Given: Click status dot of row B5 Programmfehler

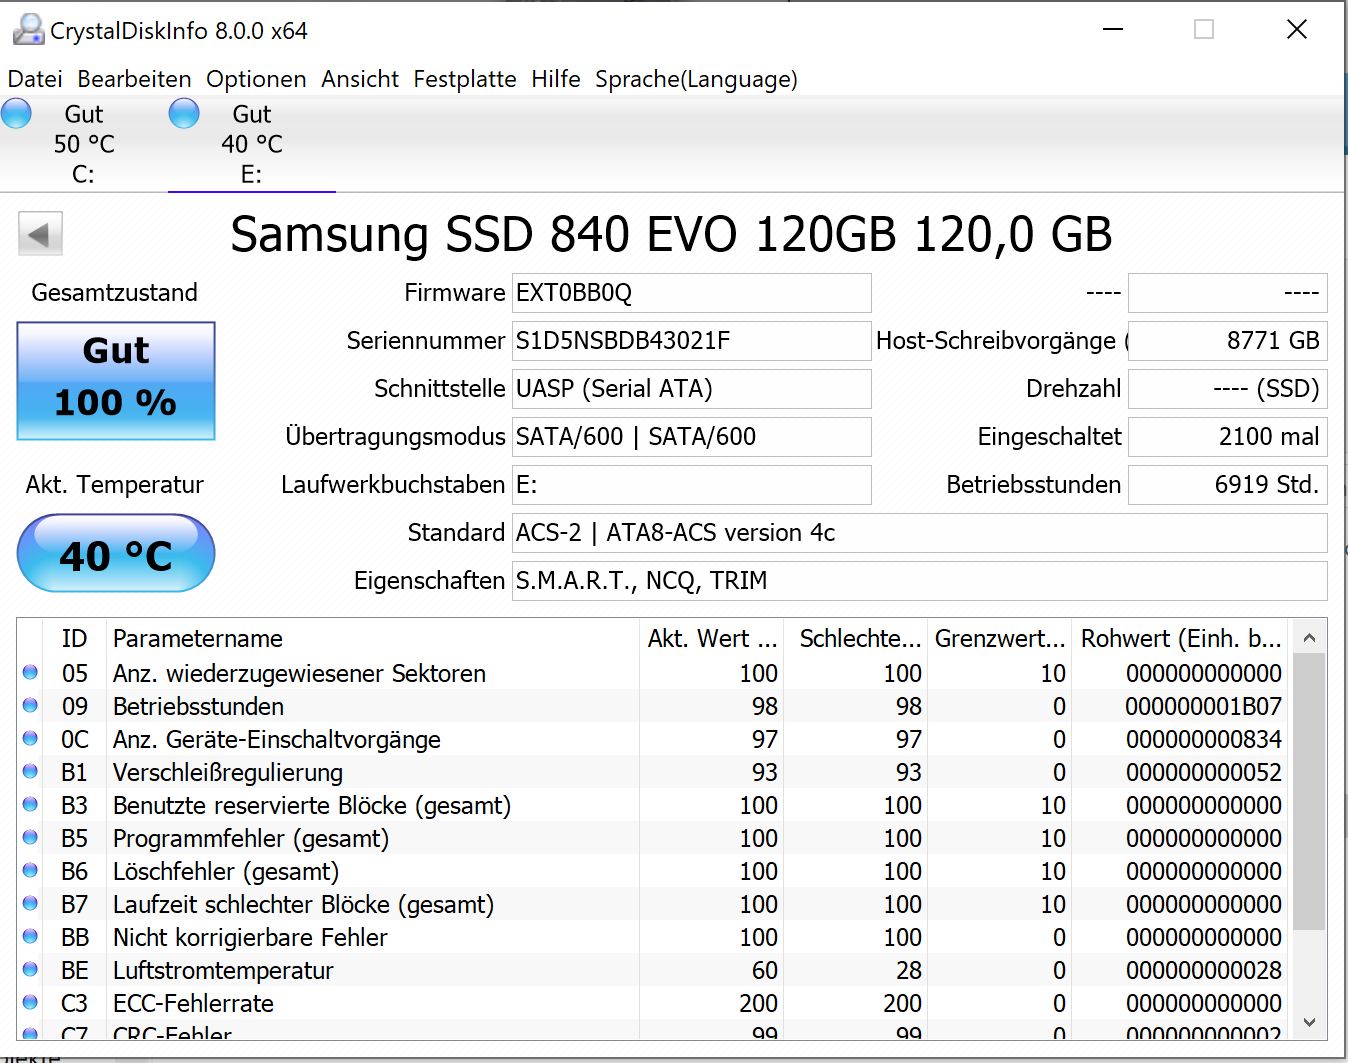Looking at the screenshot, I should [x=30, y=838].
